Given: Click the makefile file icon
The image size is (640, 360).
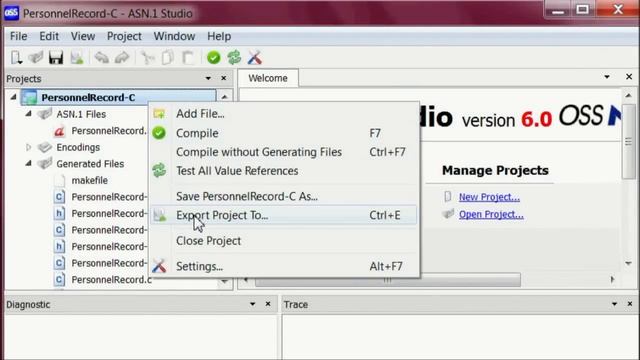Looking at the screenshot, I should (x=60, y=180).
